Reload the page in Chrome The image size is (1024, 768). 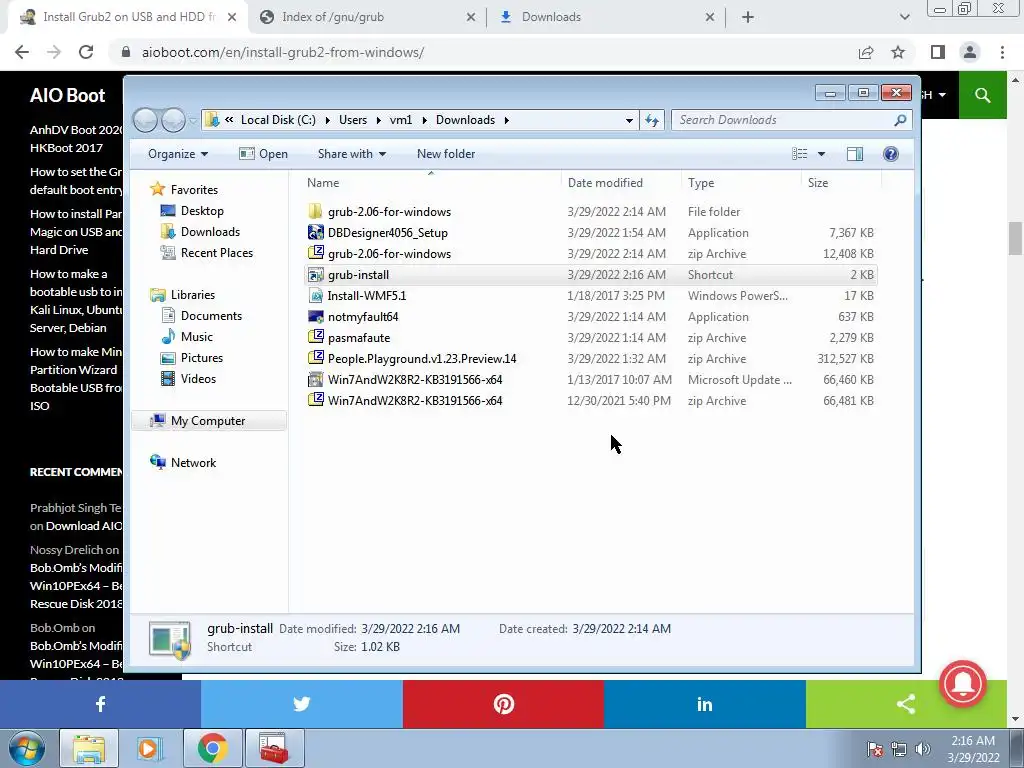(86, 52)
